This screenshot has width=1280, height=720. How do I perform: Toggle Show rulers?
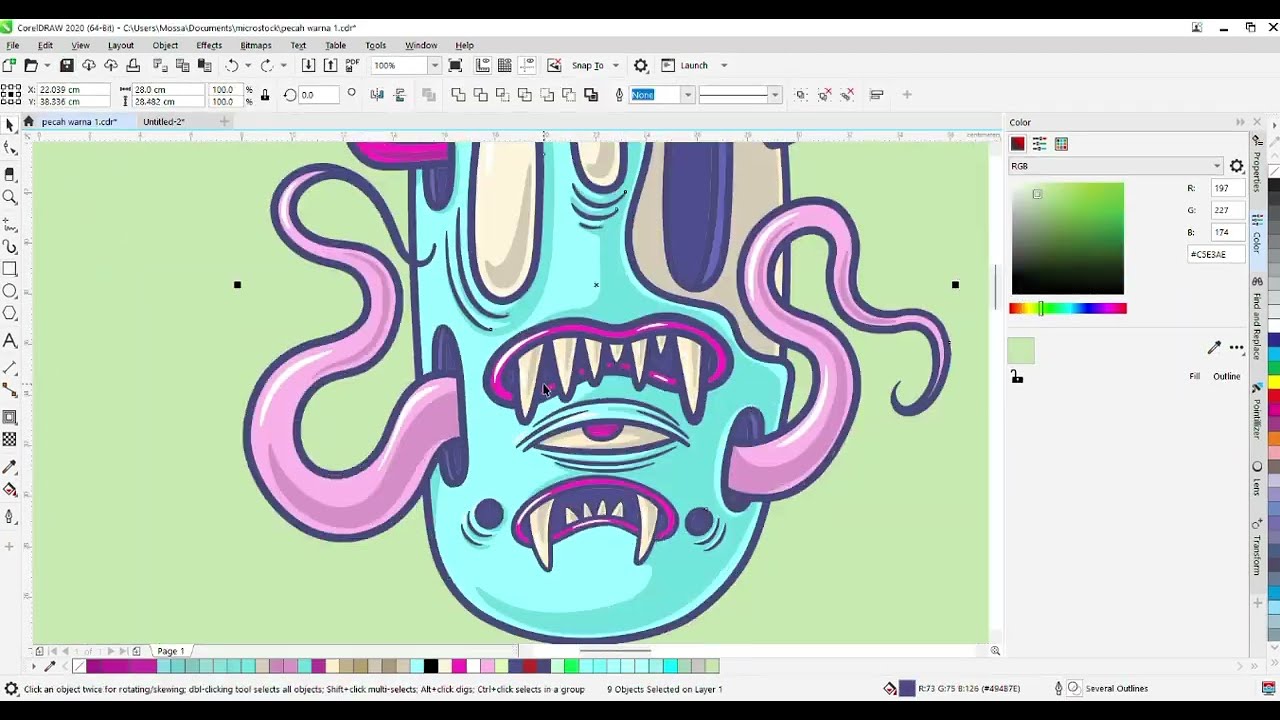point(482,66)
